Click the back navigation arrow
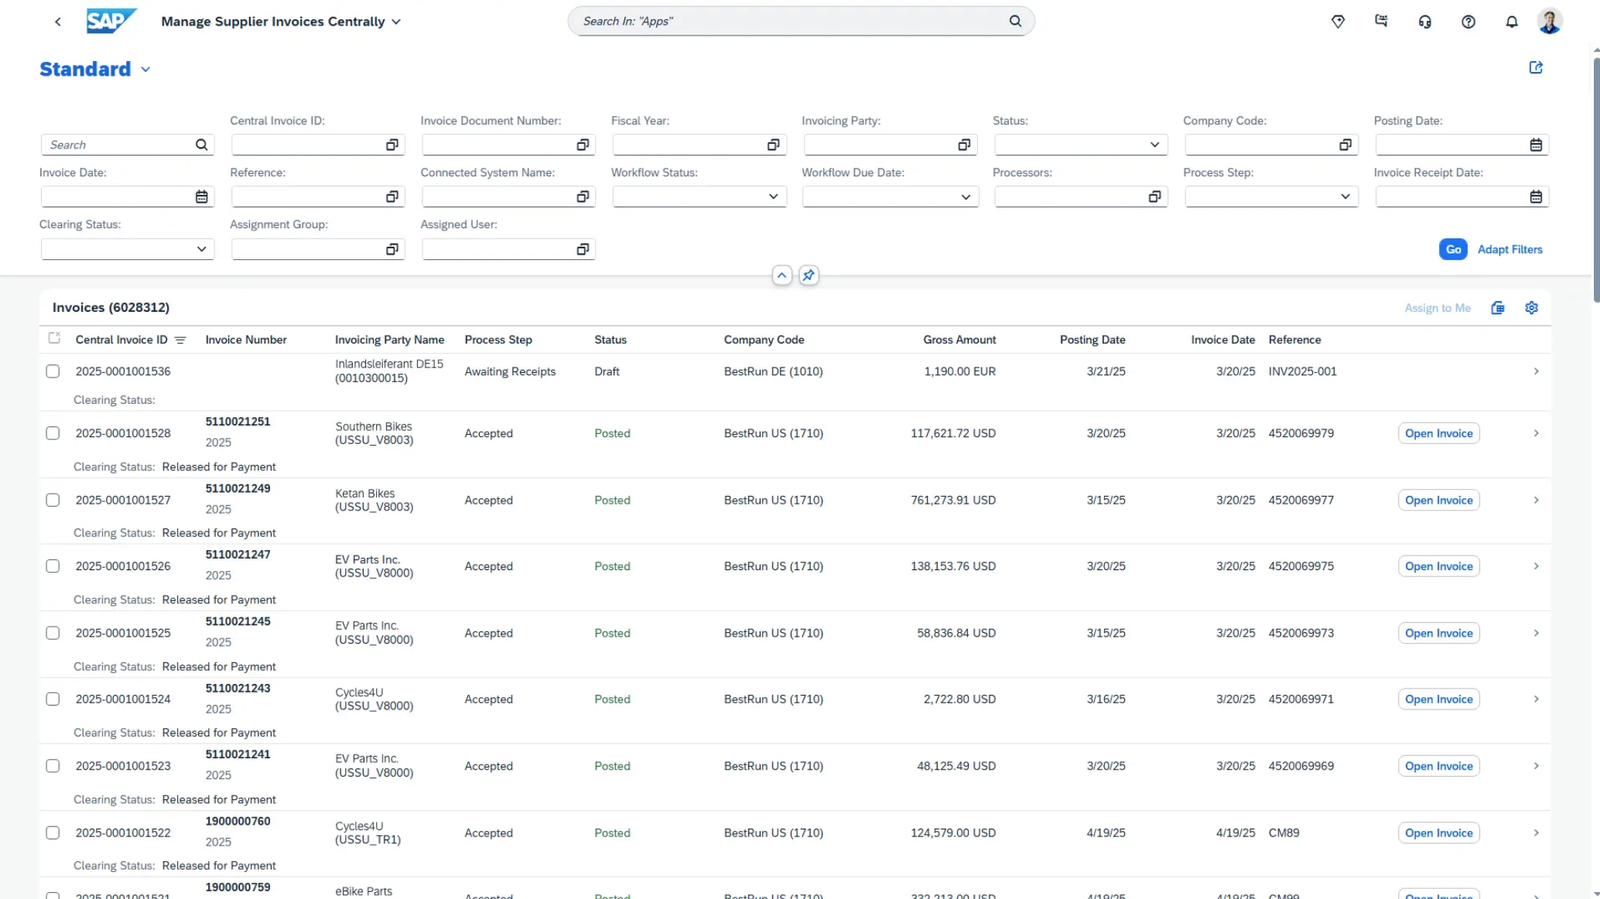 (58, 22)
